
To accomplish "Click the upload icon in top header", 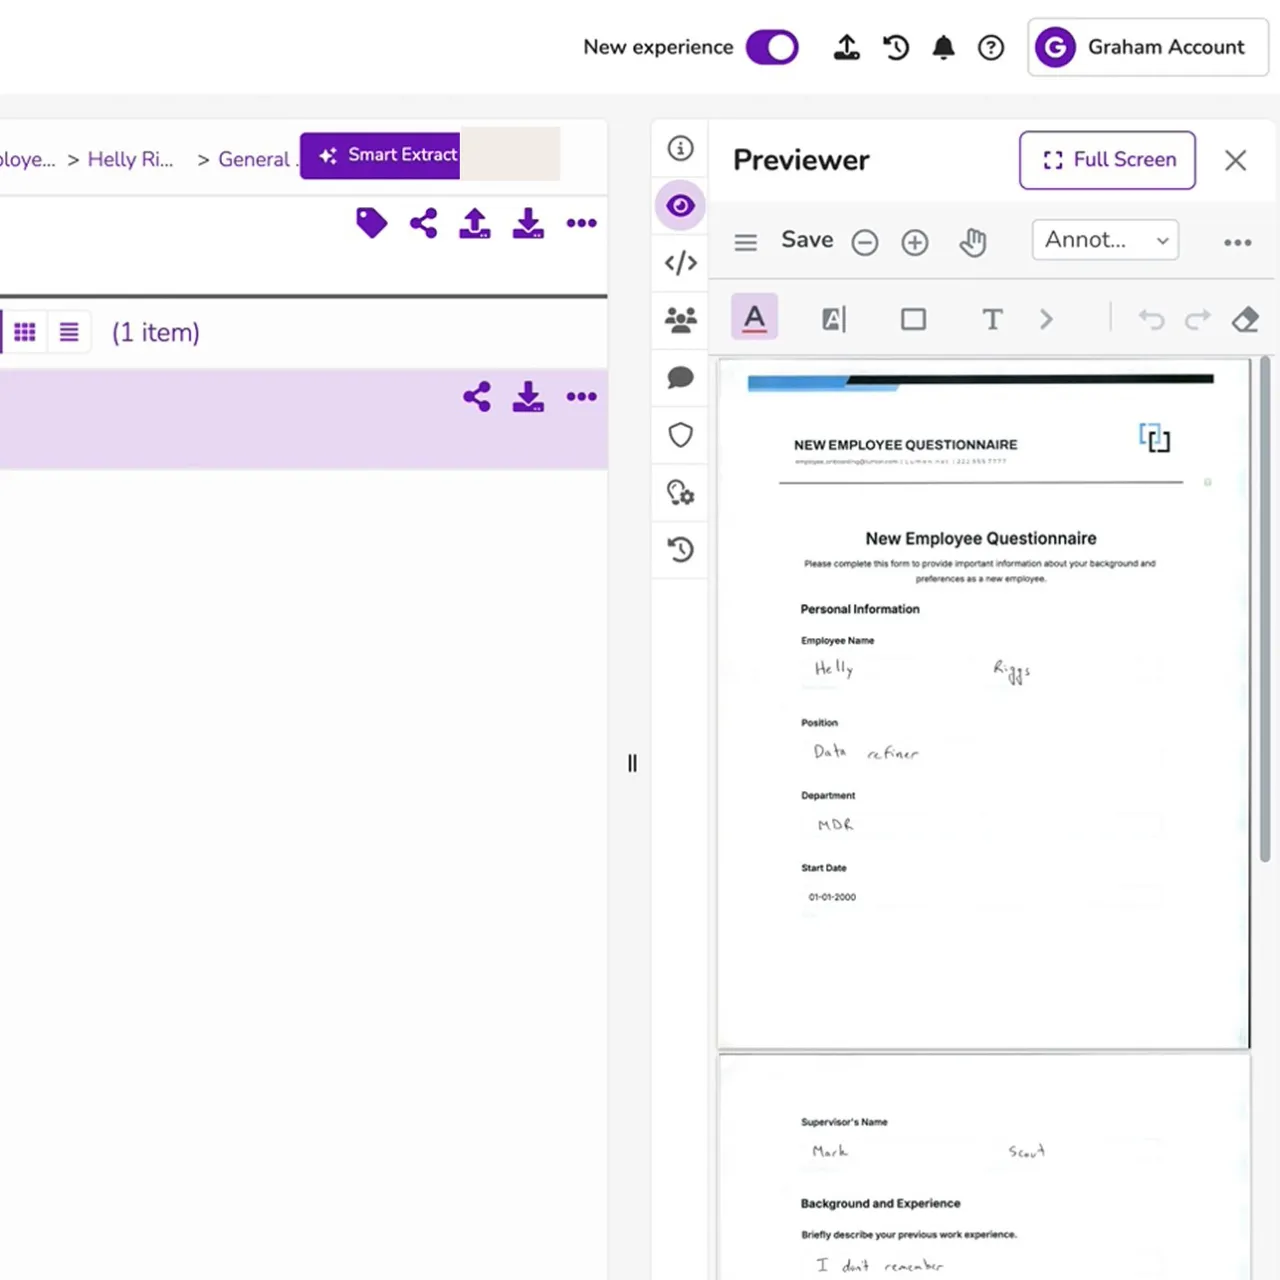I will (x=847, y=47).
